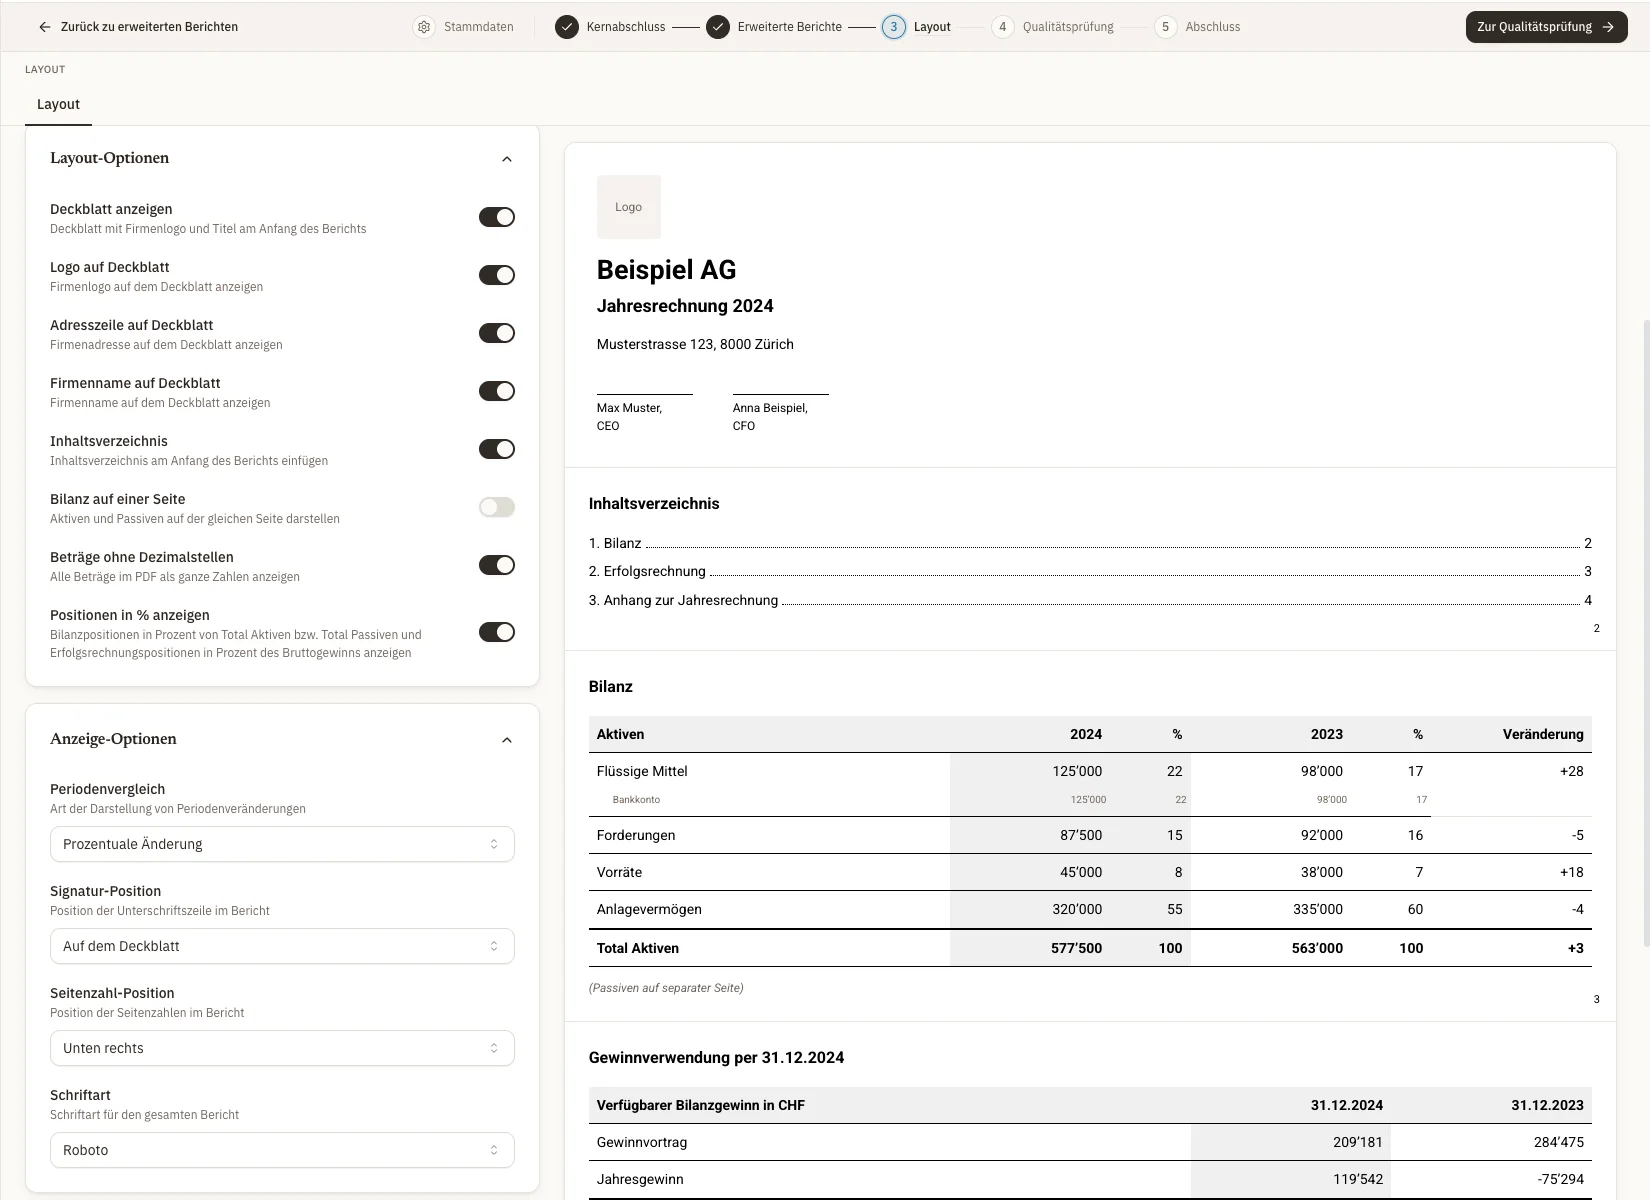Jump to Abschluss step label

tap(1213, 27)
